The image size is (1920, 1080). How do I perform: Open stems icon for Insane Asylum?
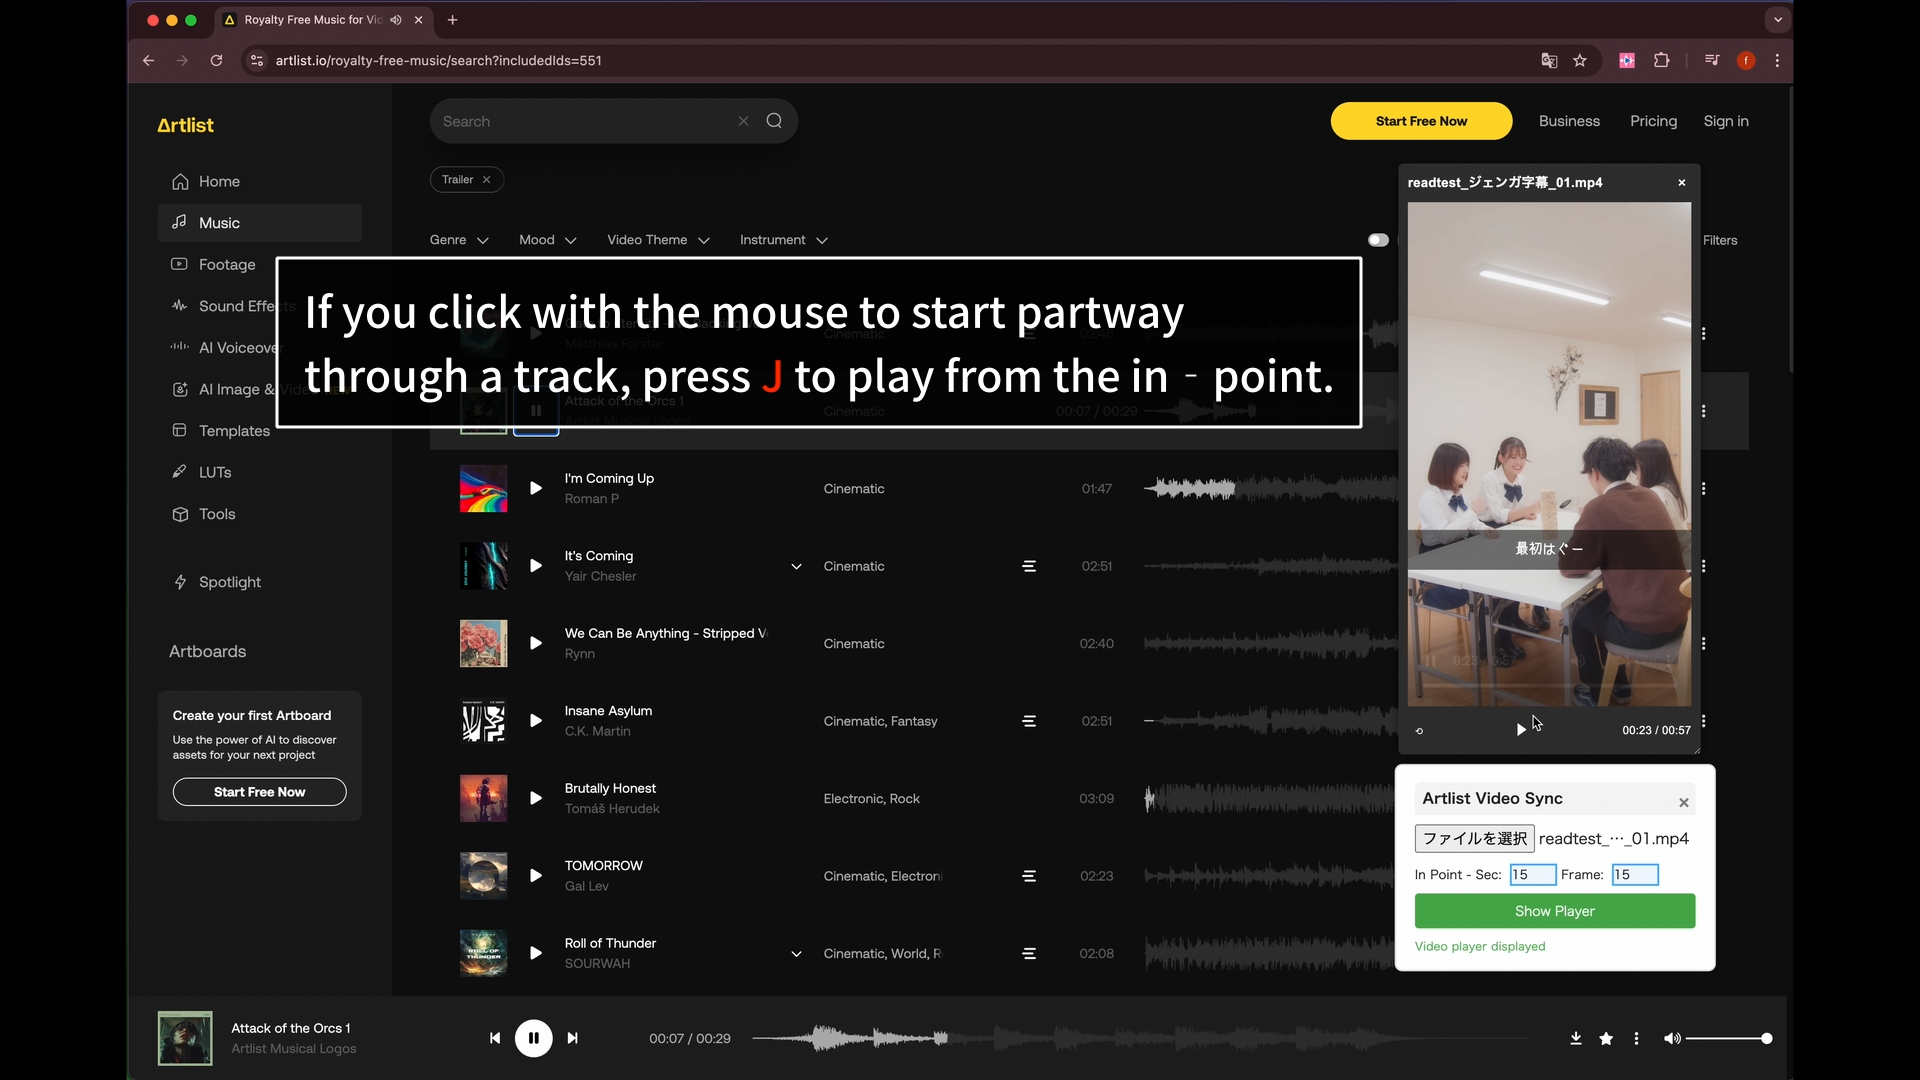(x=1029, y=721)
